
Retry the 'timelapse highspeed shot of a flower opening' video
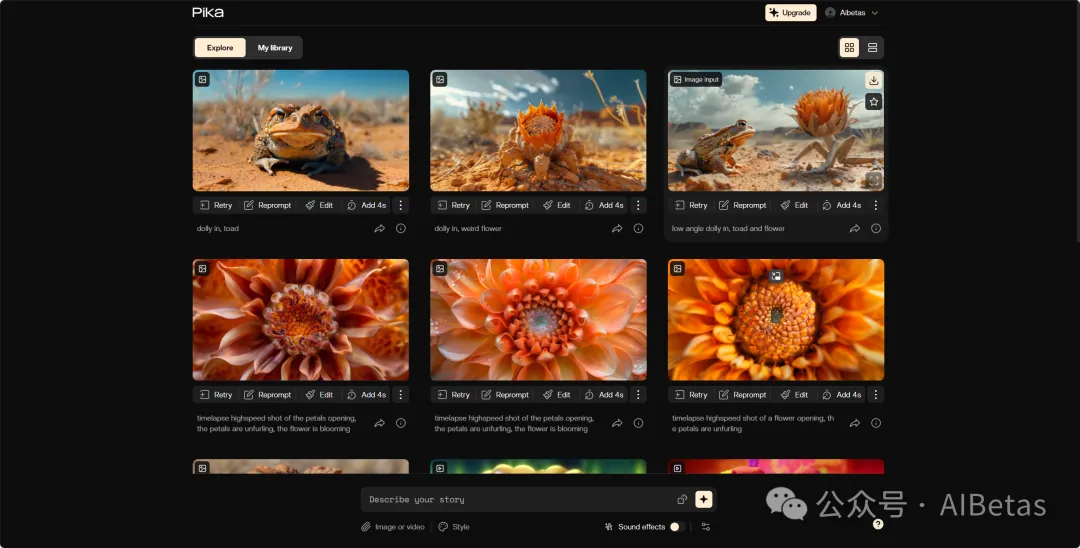pos(691,394)
